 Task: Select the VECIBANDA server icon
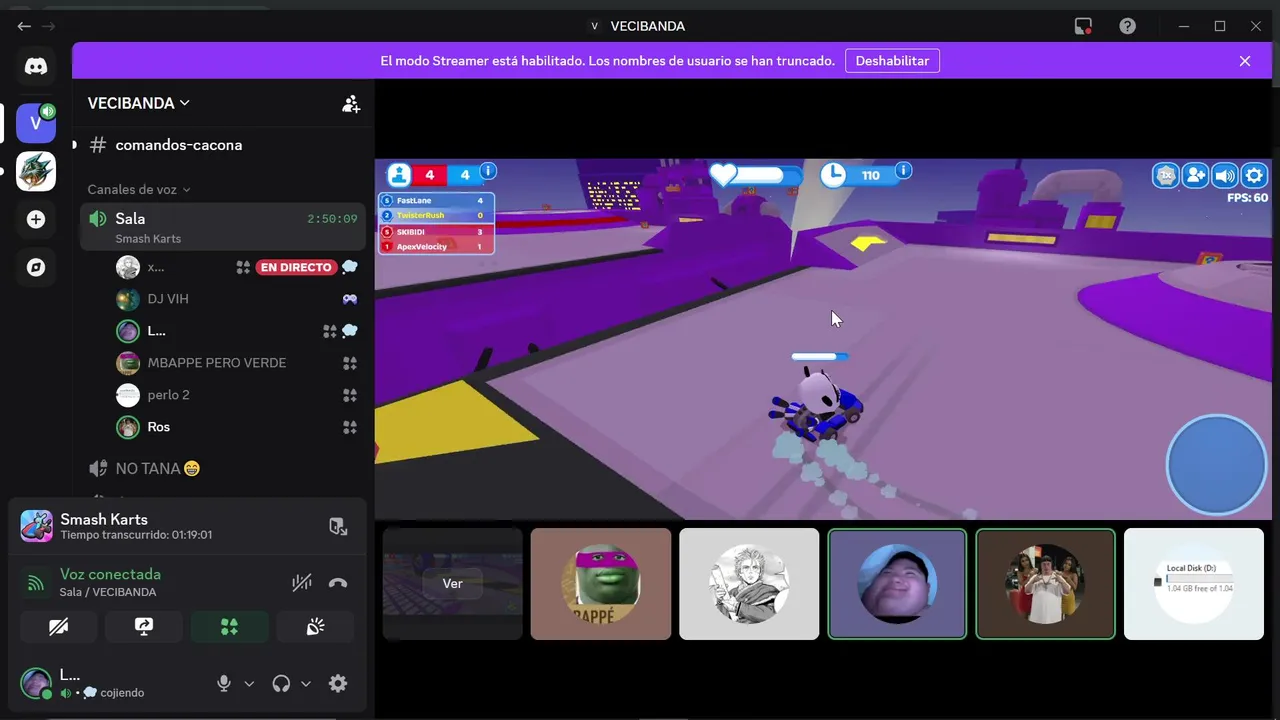coord(36,123)
